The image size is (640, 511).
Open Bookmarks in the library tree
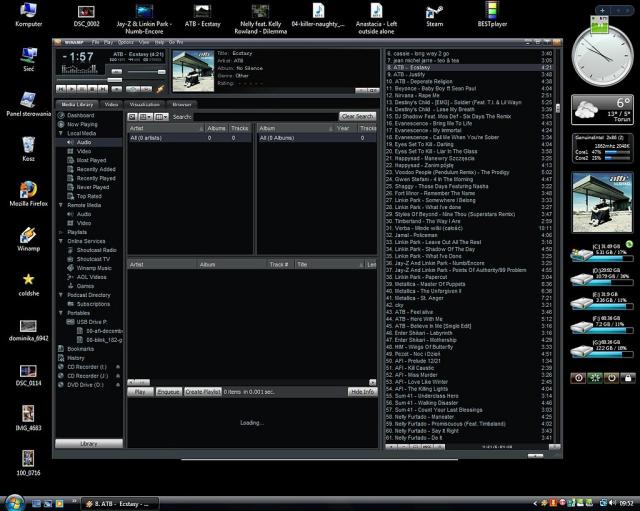[80, 349]
